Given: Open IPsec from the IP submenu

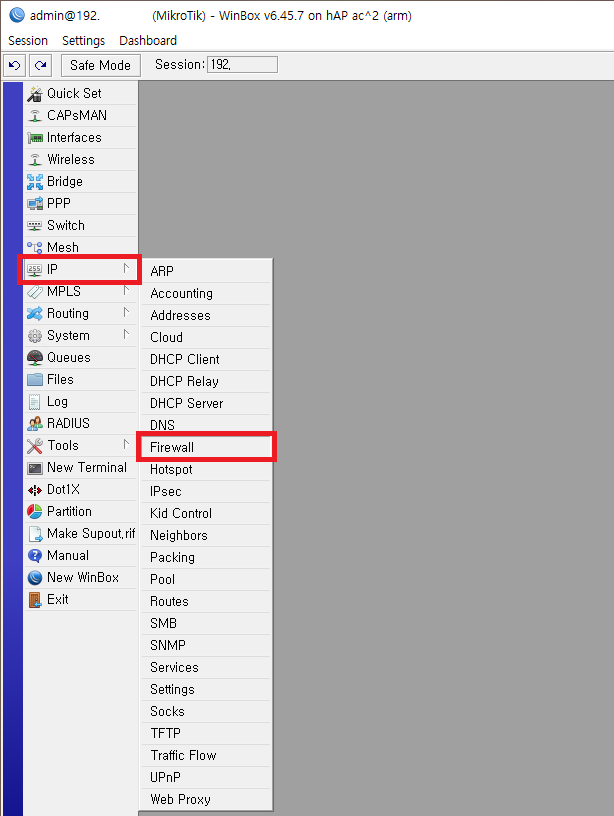Looking at the screenshot, I should pos(206,491).
